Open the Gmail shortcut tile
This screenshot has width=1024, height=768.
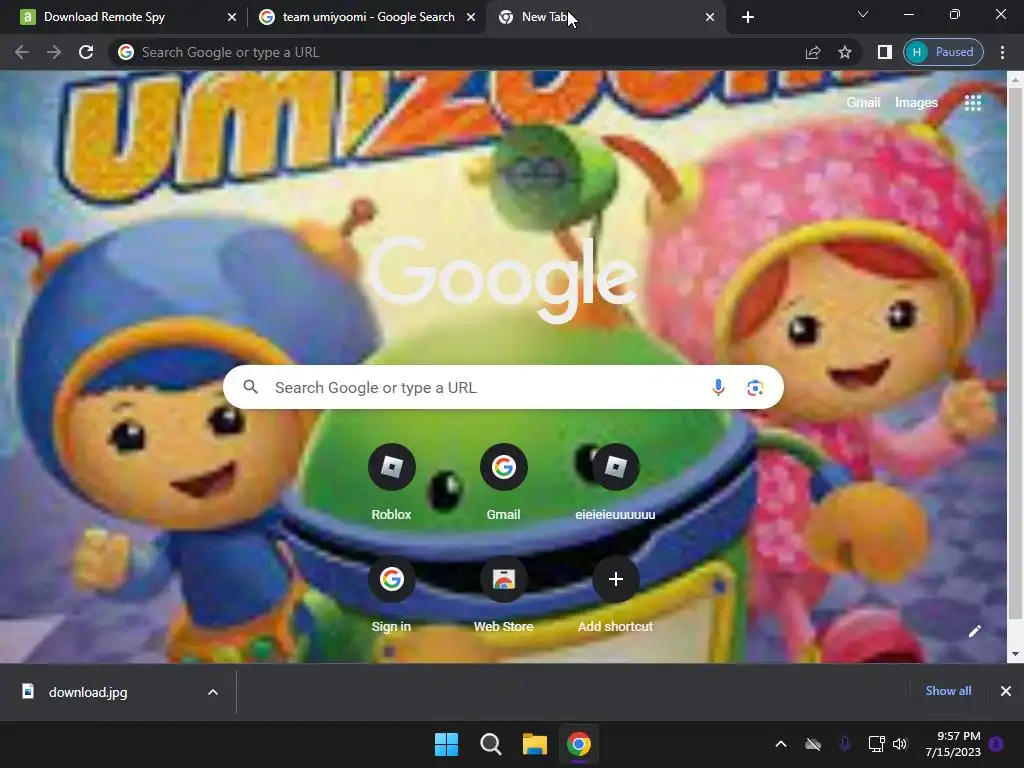[503, 482]
